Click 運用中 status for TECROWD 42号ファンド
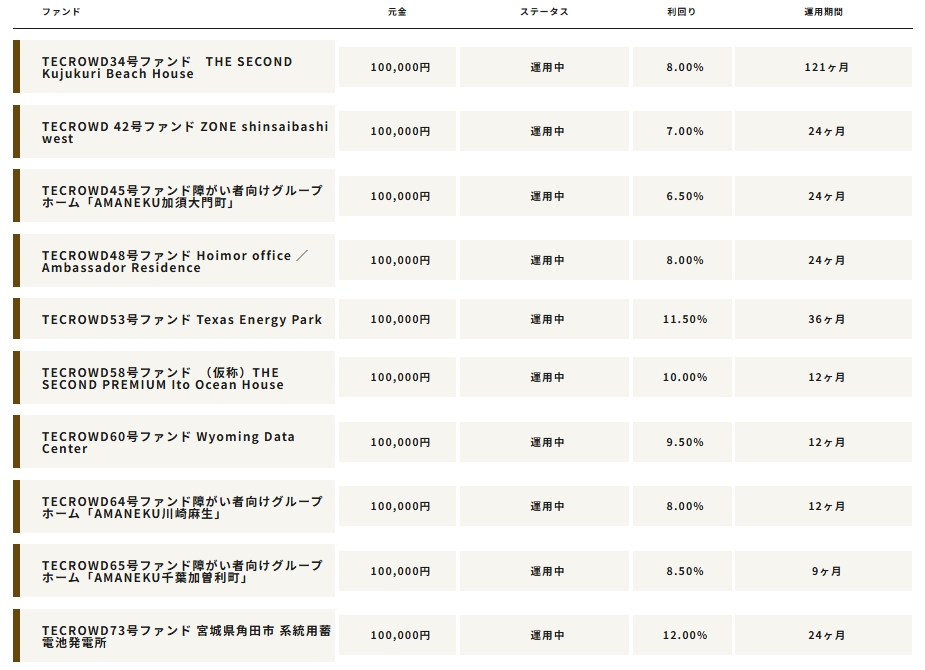Image resolution: width=925 pixels, height=670 pixels. tap(544, 131)
